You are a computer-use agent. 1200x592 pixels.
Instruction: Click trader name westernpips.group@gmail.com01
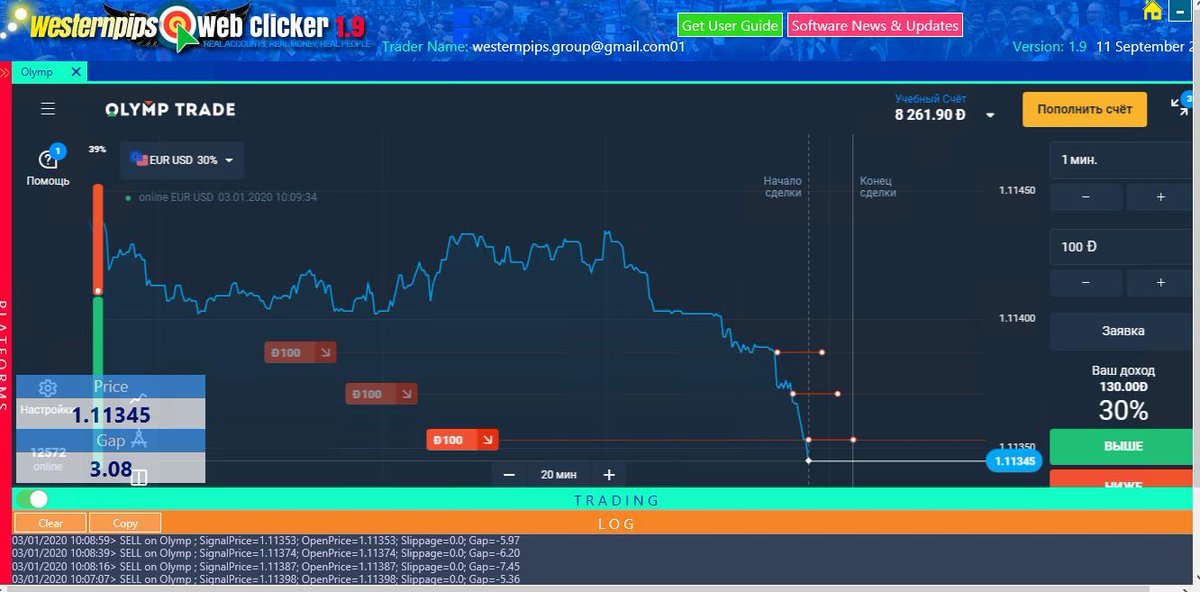578,47
